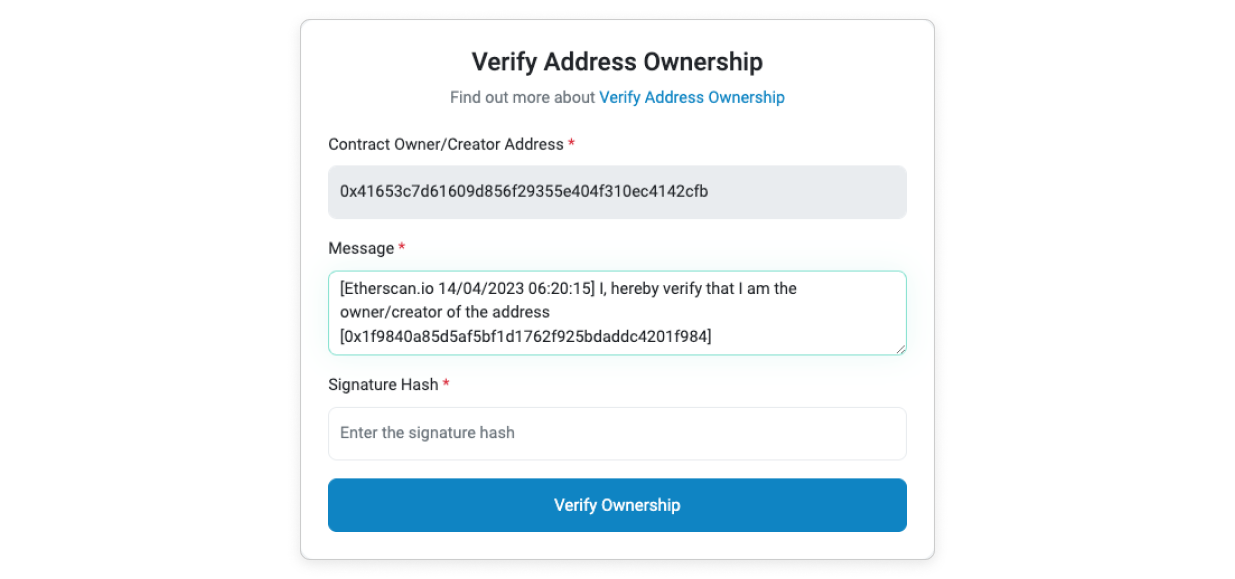Click the Contract Owner/Creator Address label
Image resolution: width=1235 pixels, height=579 pixels.
(x=446, y=144)
